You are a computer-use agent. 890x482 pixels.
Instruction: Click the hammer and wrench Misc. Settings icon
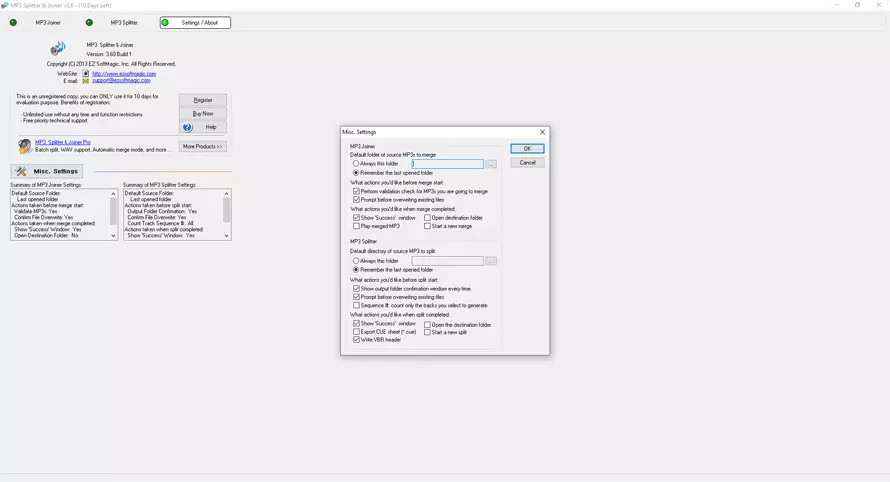(x=21, y=171)
